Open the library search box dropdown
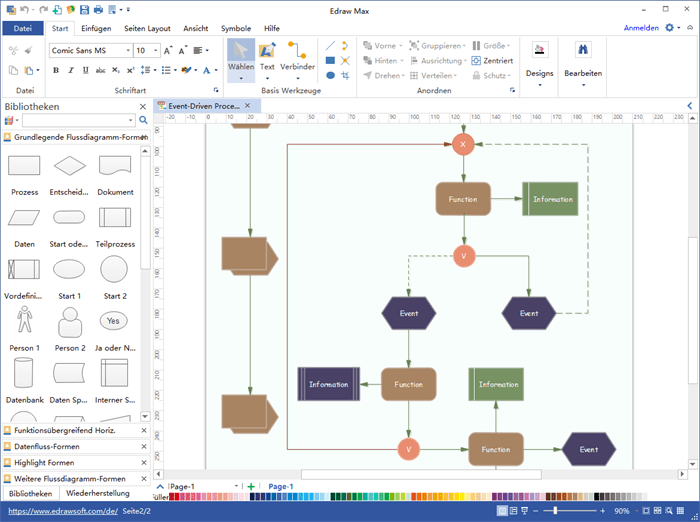Image resolution: width=700 pixels, height=522 pixels. (130, 120)
